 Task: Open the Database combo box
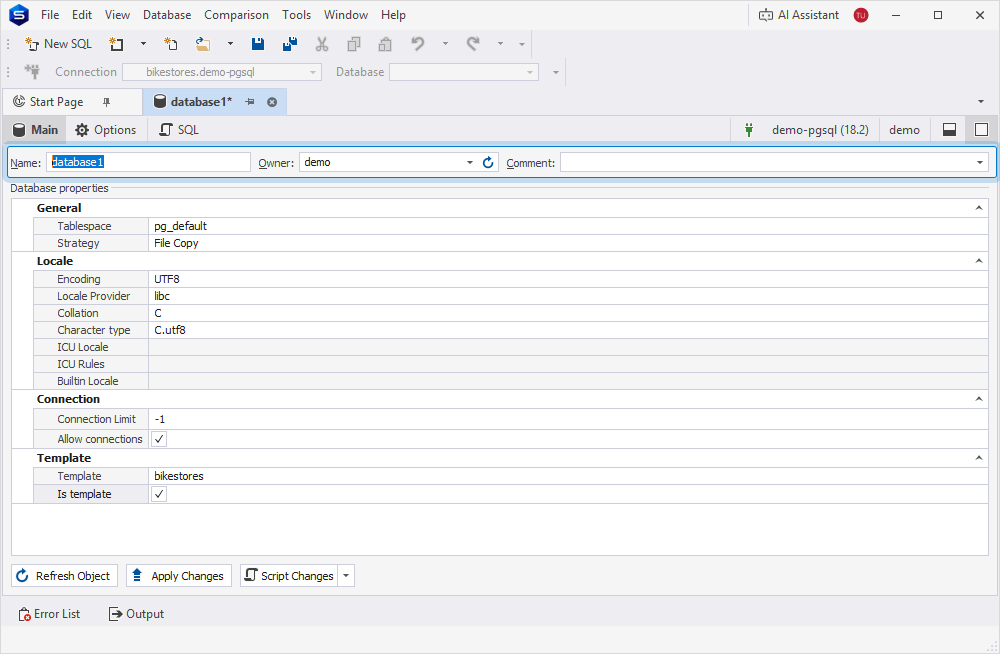[x=464, y=72]
